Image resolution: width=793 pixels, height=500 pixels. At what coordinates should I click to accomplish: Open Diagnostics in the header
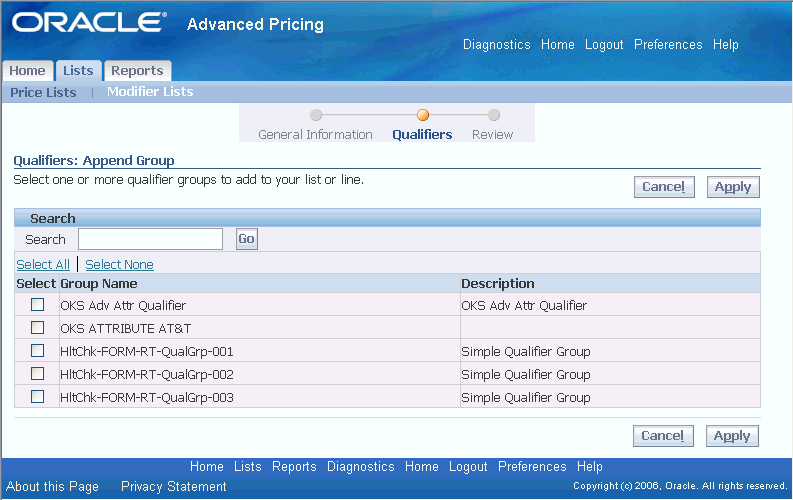tap(497, 44)
